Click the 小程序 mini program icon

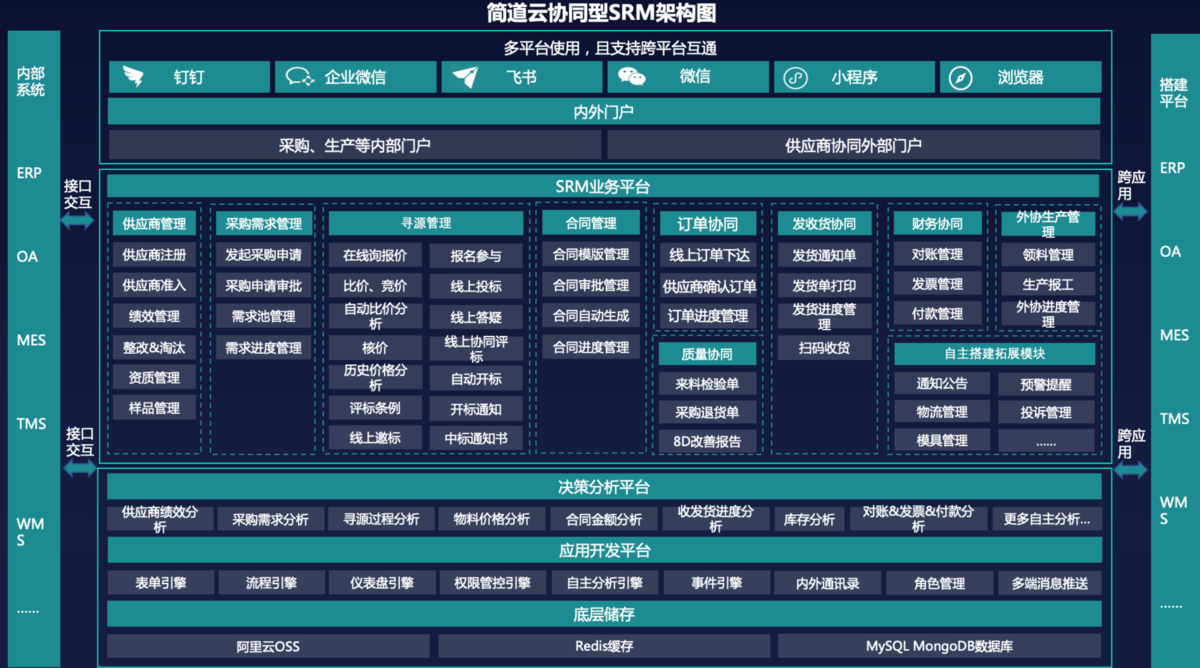[795, 78]
